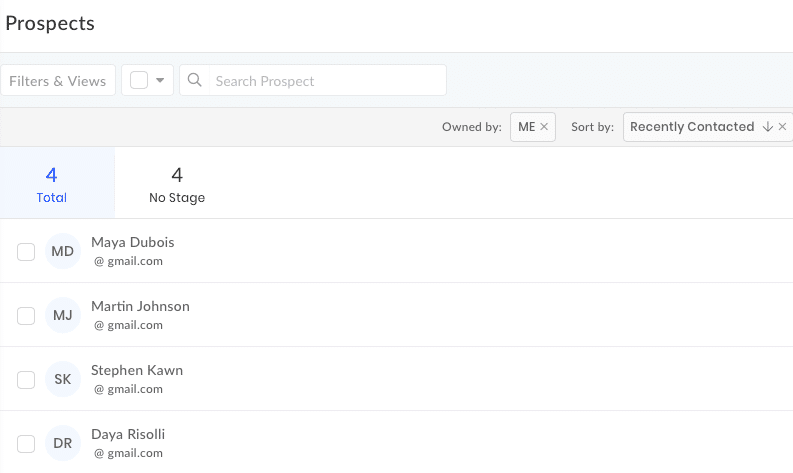The image size is (793, 473).
Task: Click Maya Dubois MD avatar
Action: click(x=63, y=251)
